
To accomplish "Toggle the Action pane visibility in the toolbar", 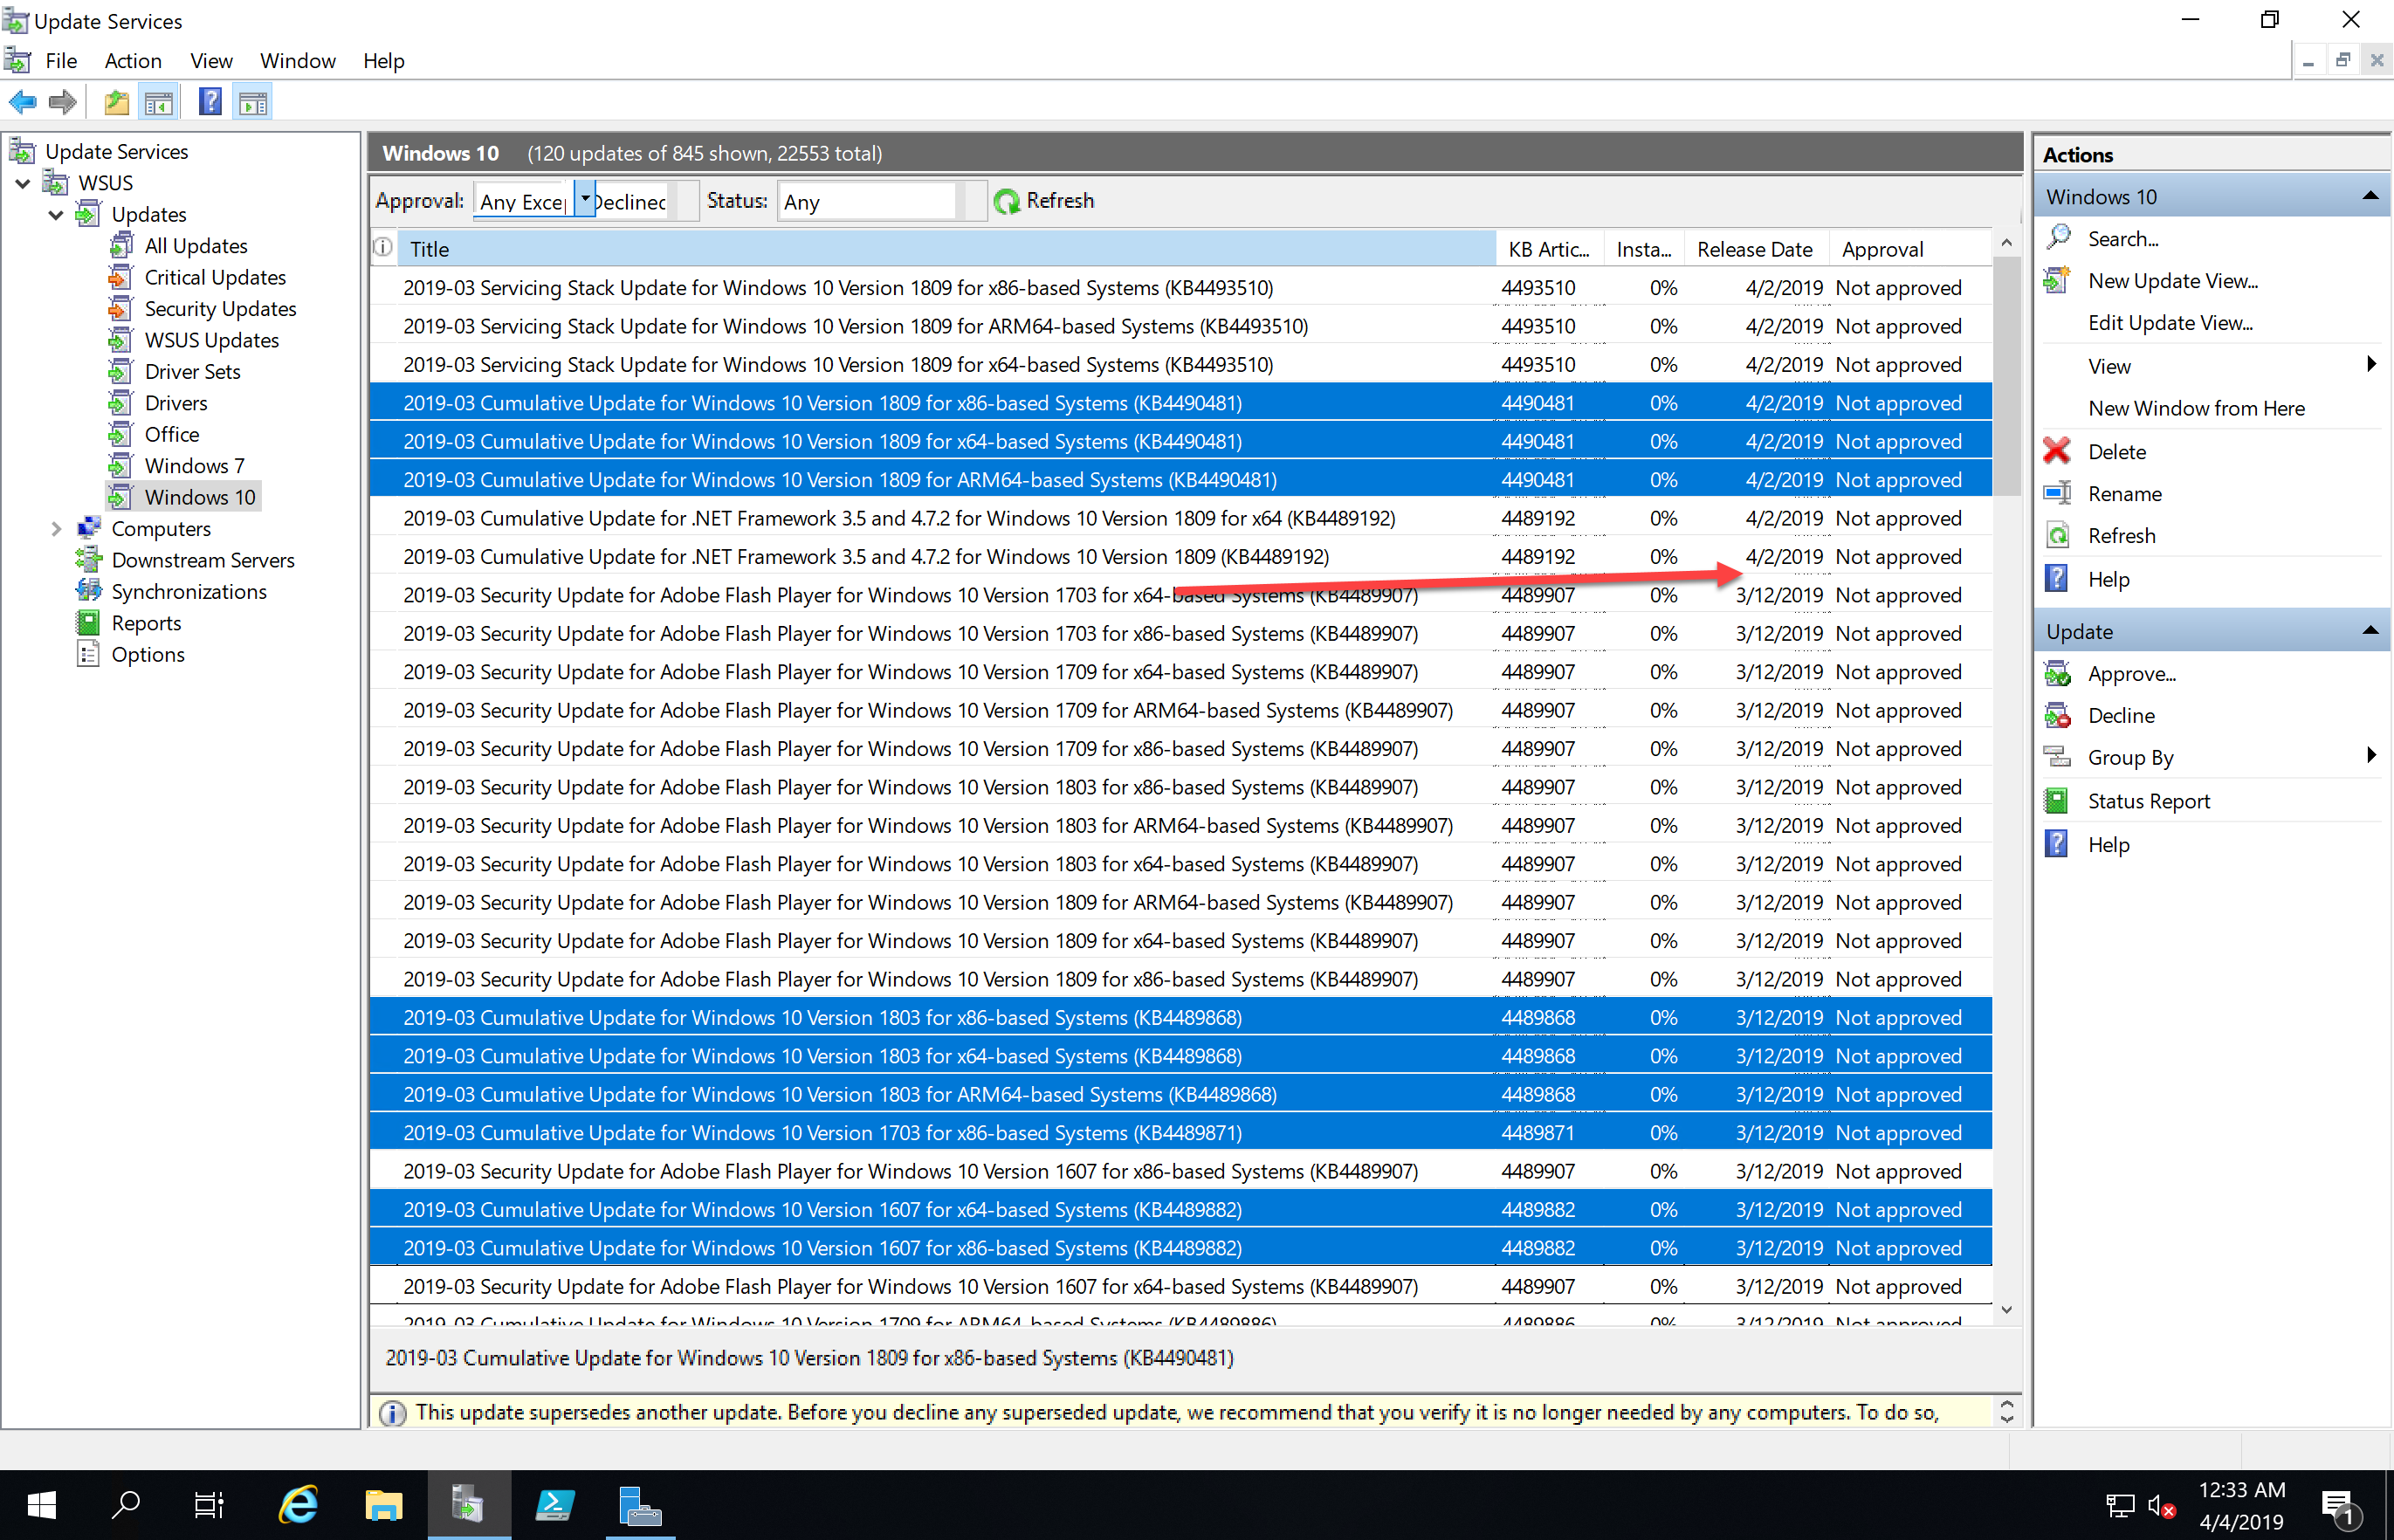I will click(x=252, y=101).
